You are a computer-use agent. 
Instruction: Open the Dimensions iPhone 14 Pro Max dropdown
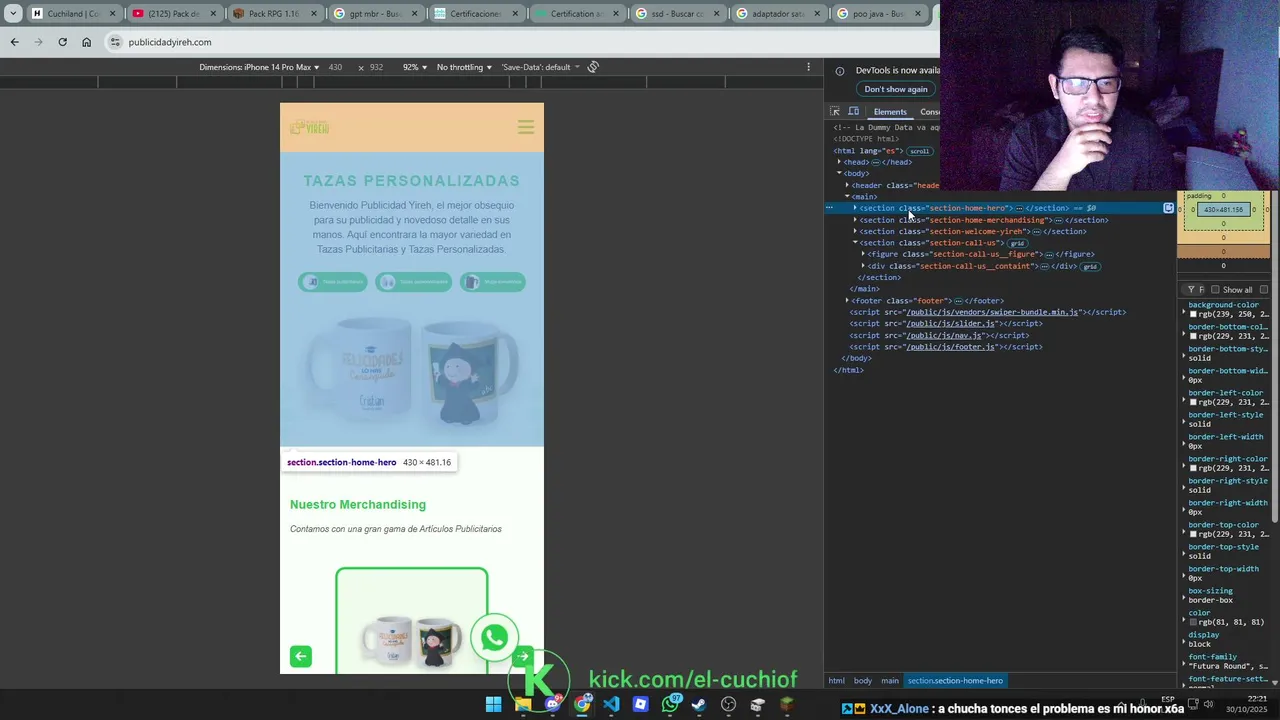[x=259, y=67]
